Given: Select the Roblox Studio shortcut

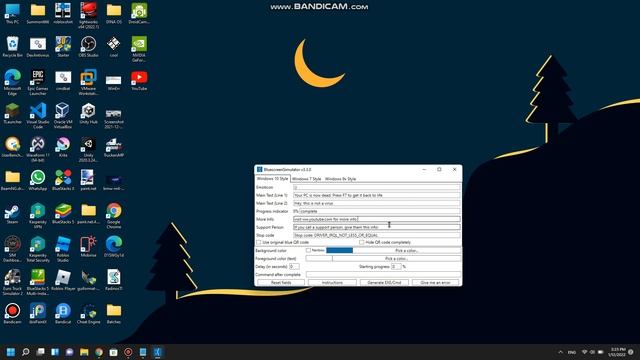Looking at the screenshot, I should [x=63, y=249].
